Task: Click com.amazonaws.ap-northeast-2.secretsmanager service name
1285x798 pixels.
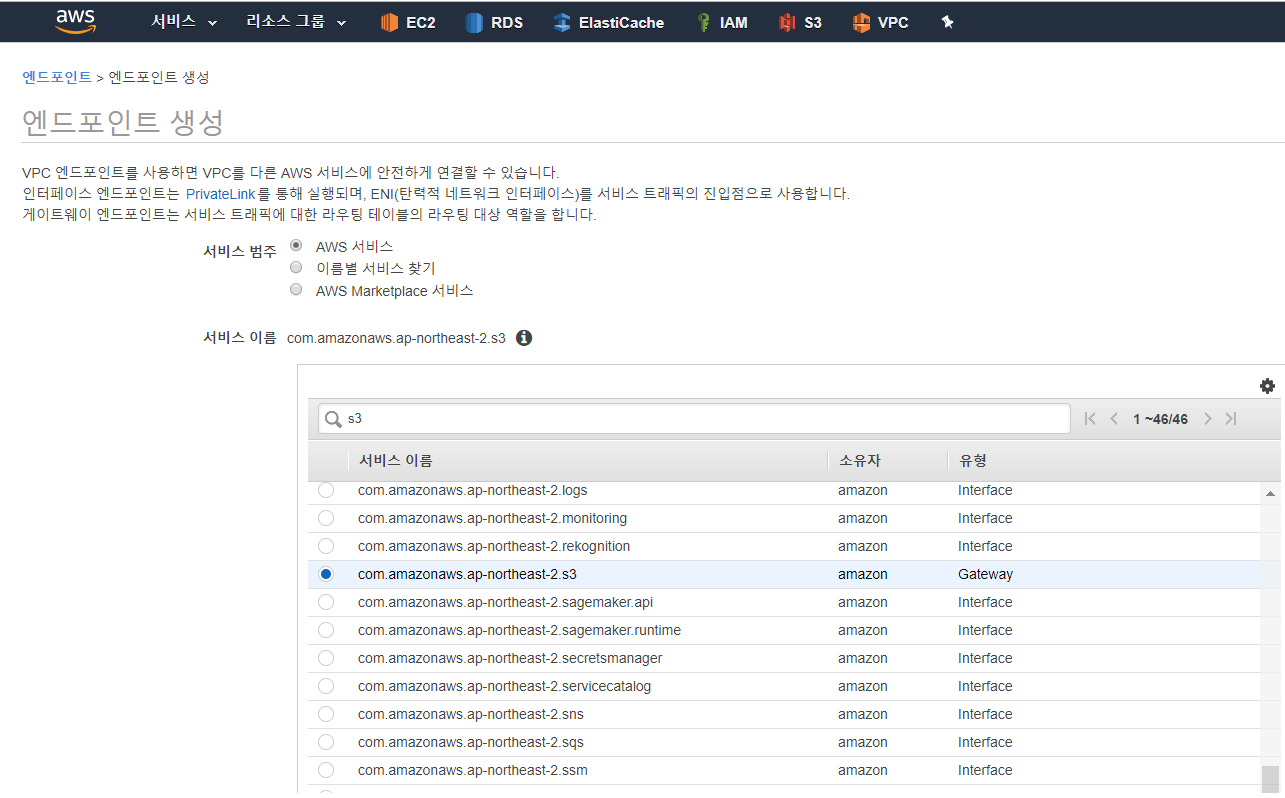Action: pos(510,658)
